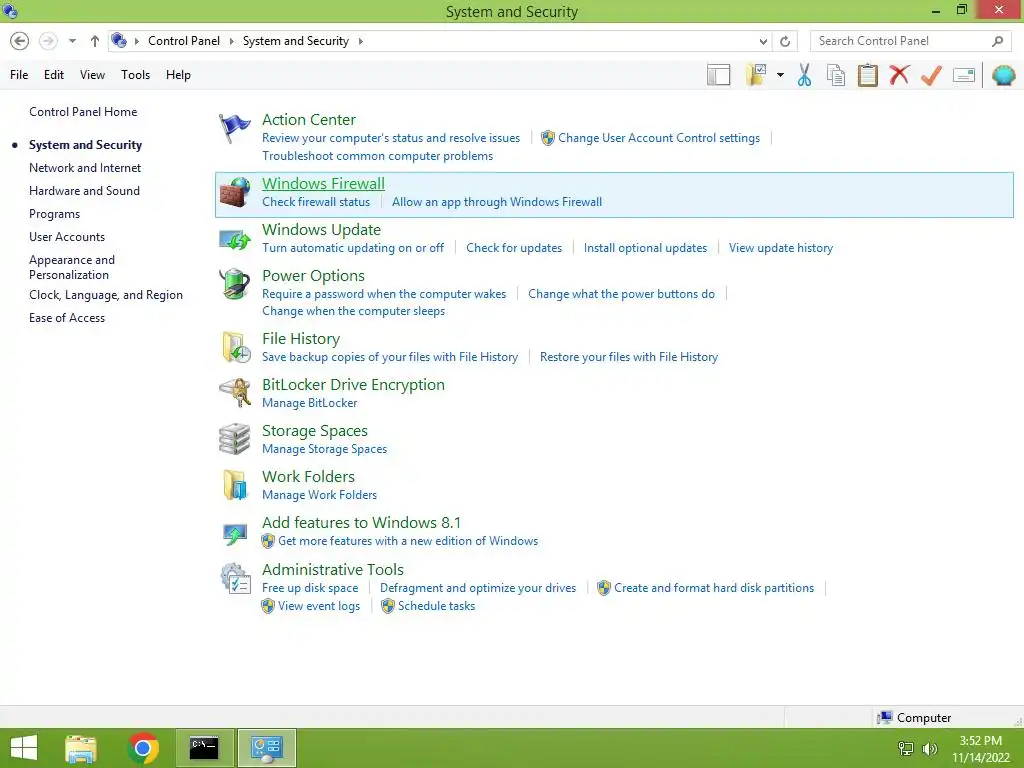Click the Control Panel breadcrumb

(184, 40)
